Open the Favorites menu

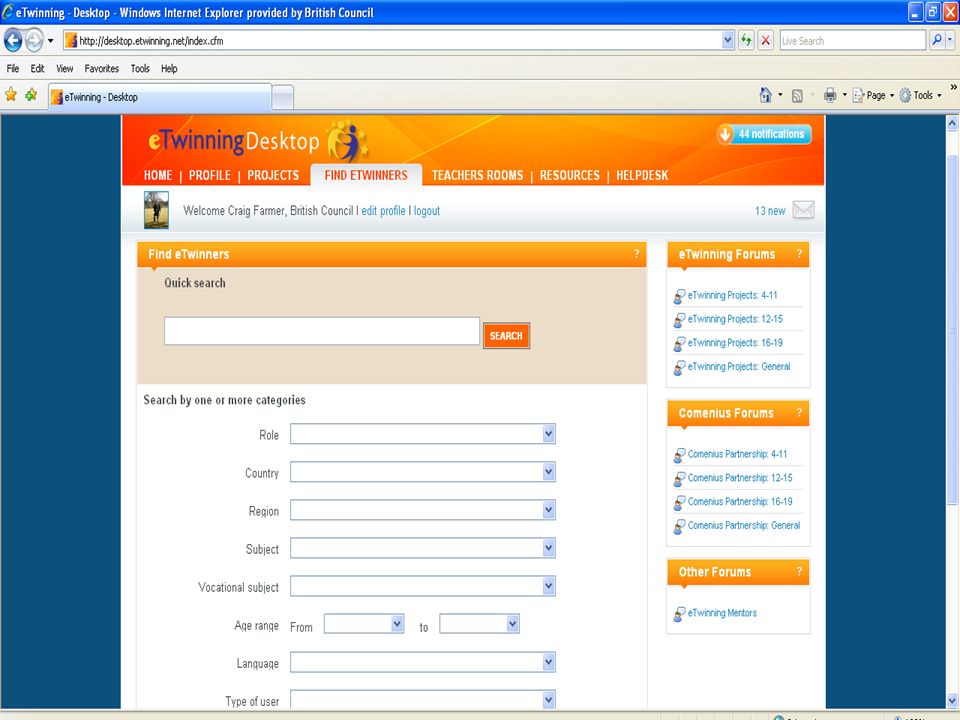[102, 69]
